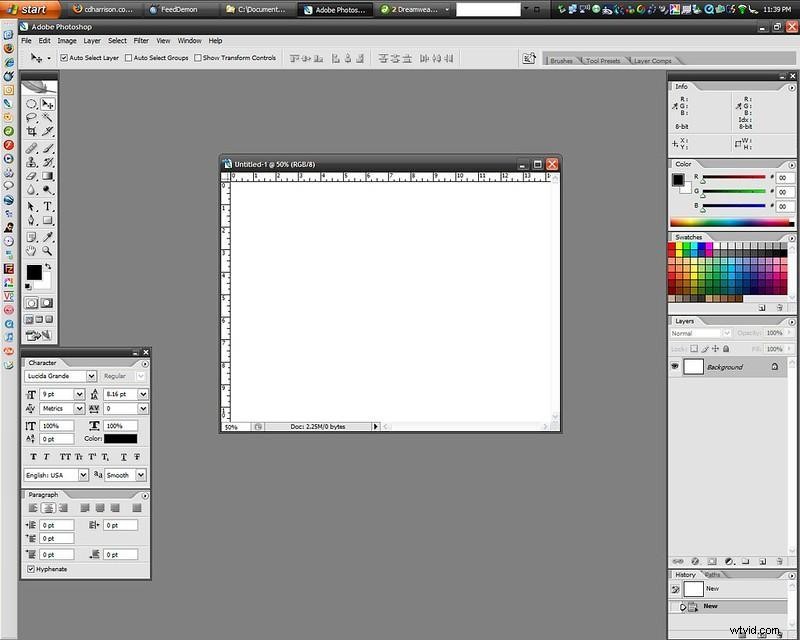This screenshot has width=800, height=640.
Task: Open the layer blend mode dropdown showing Normal
Action: [700, 332]
